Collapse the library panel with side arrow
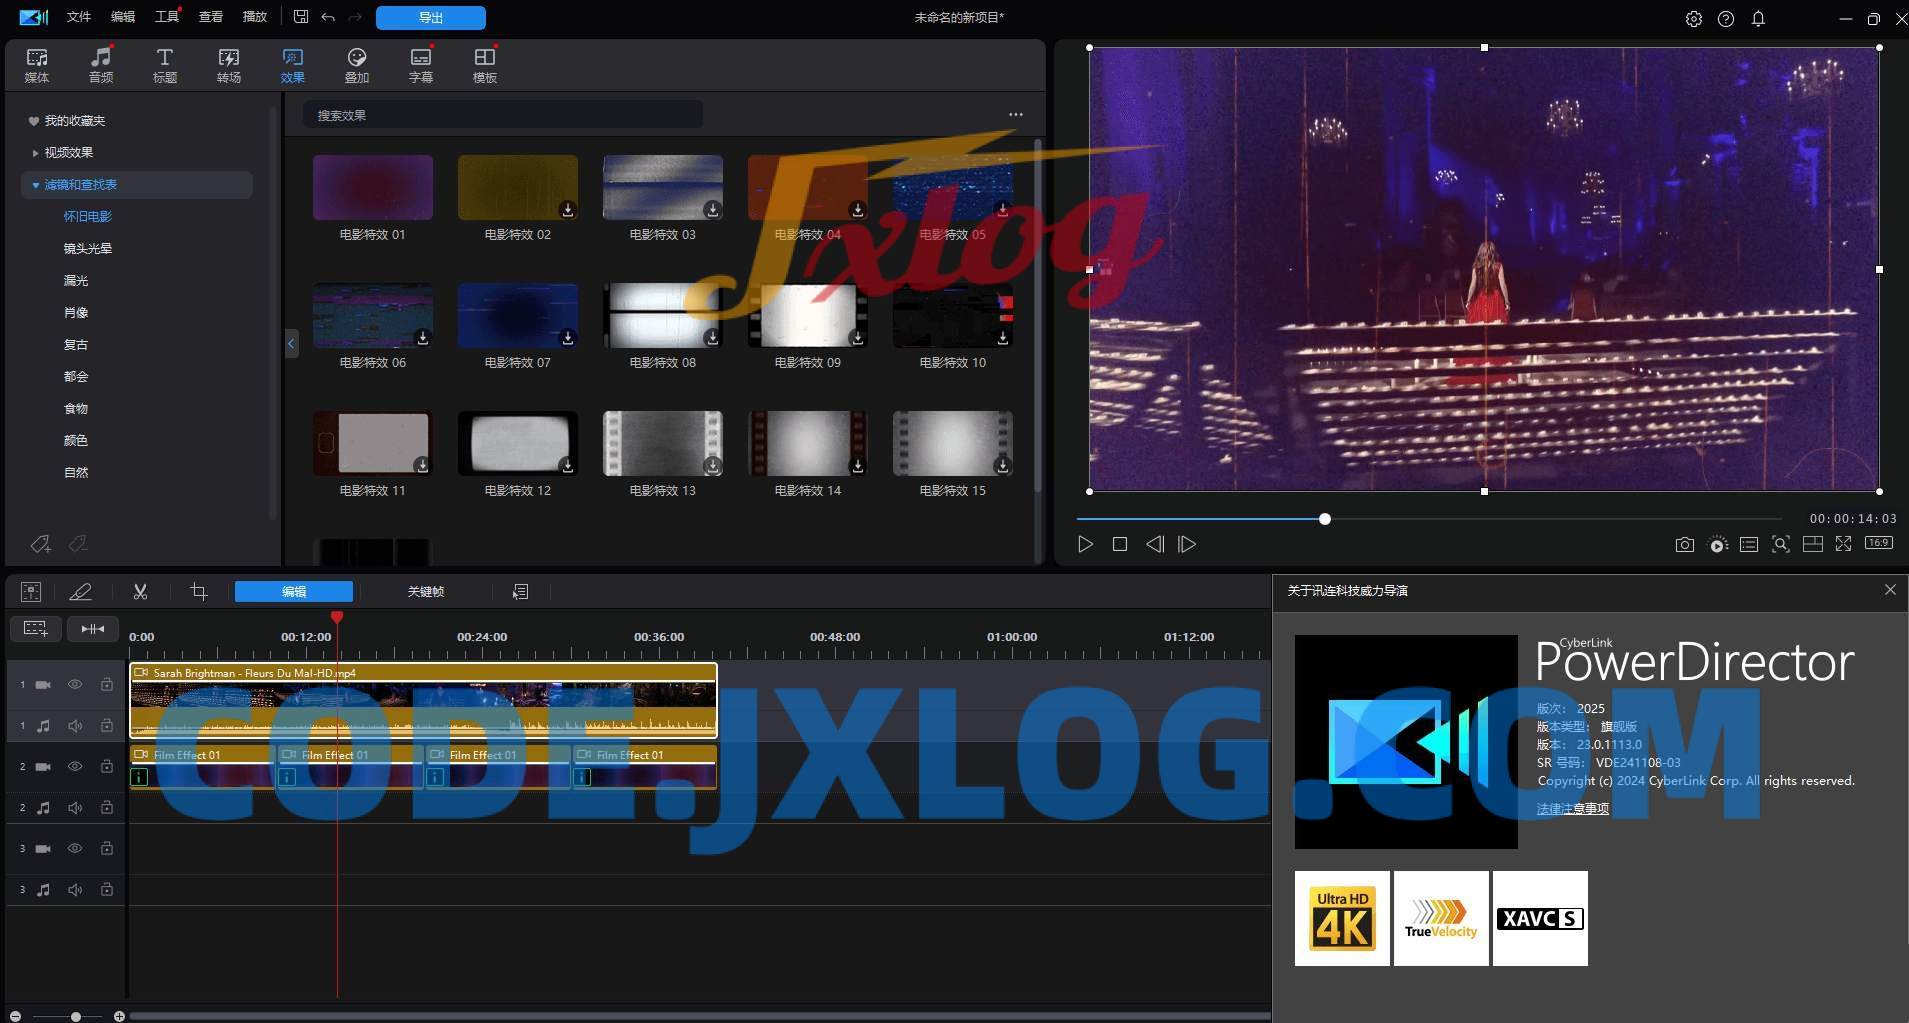This screenshot has width=1909, height=1023. [x=291, y=344]
